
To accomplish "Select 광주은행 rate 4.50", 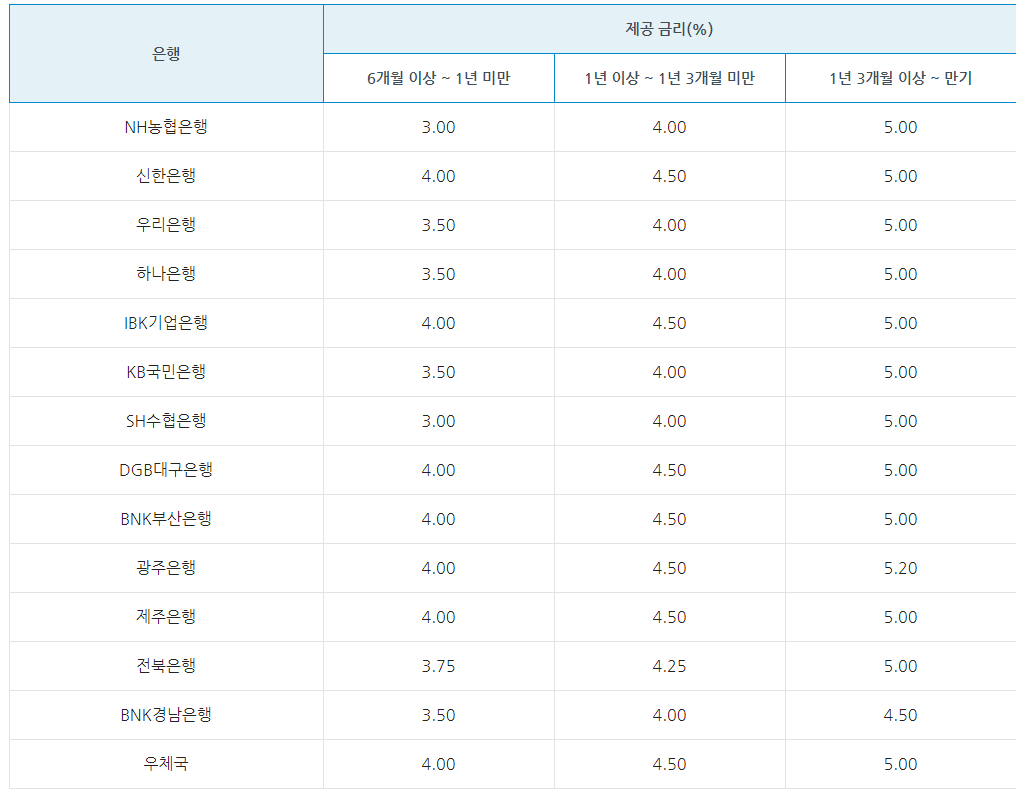I will point(669,568).
